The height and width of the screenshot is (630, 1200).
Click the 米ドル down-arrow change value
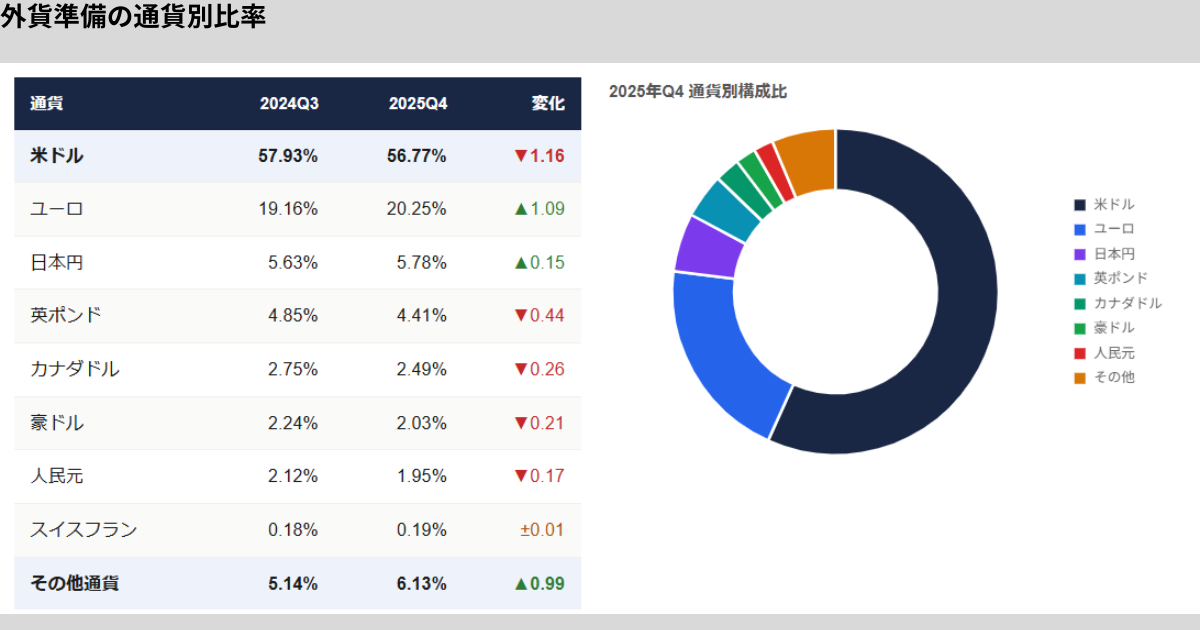539,156
